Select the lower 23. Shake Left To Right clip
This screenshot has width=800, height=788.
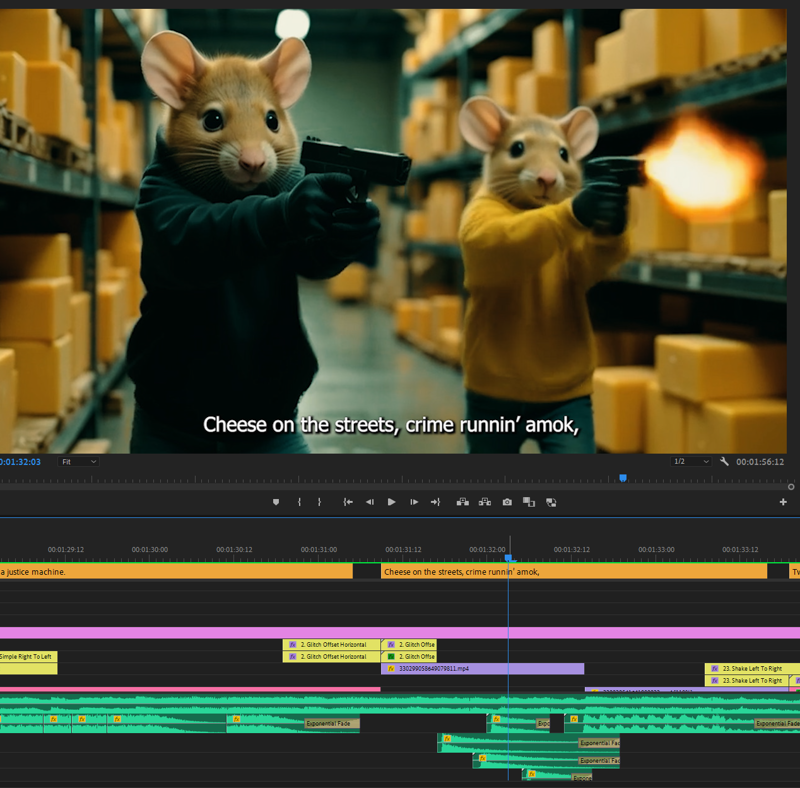pyautogui.click(x=746, y=680)
